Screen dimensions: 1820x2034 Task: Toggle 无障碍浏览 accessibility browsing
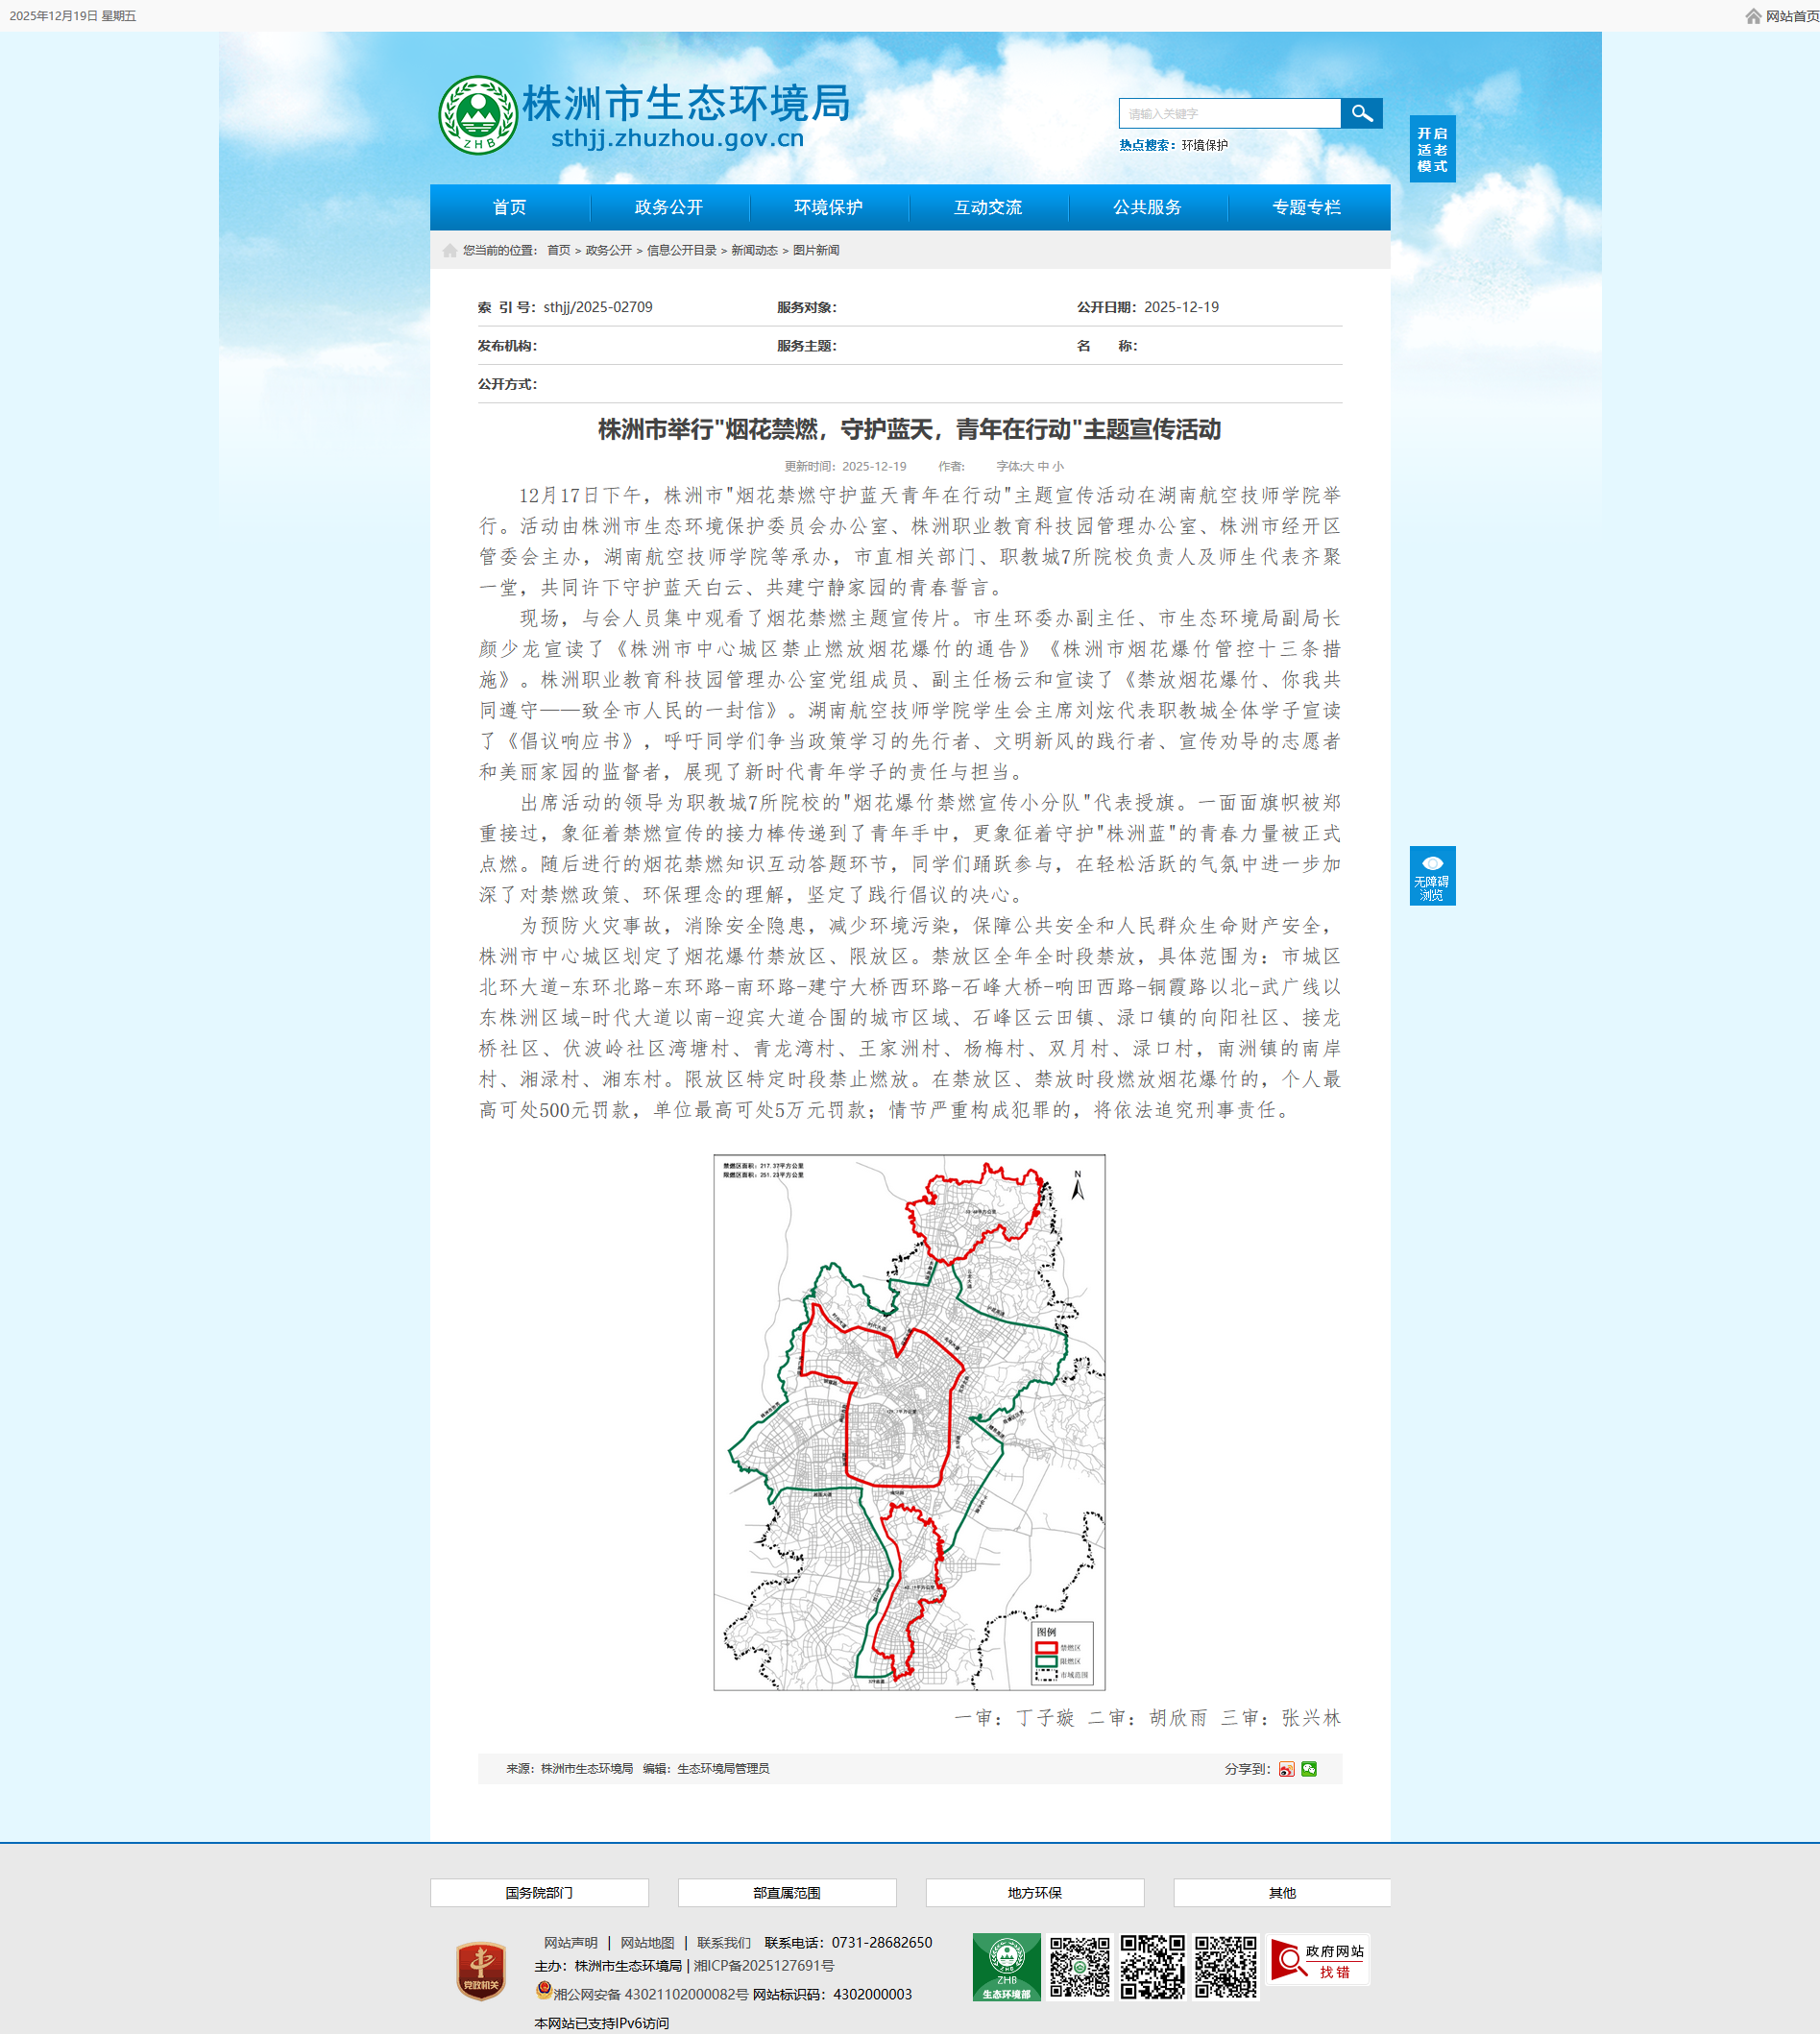pyautogui.click(x=1432, y=876)
